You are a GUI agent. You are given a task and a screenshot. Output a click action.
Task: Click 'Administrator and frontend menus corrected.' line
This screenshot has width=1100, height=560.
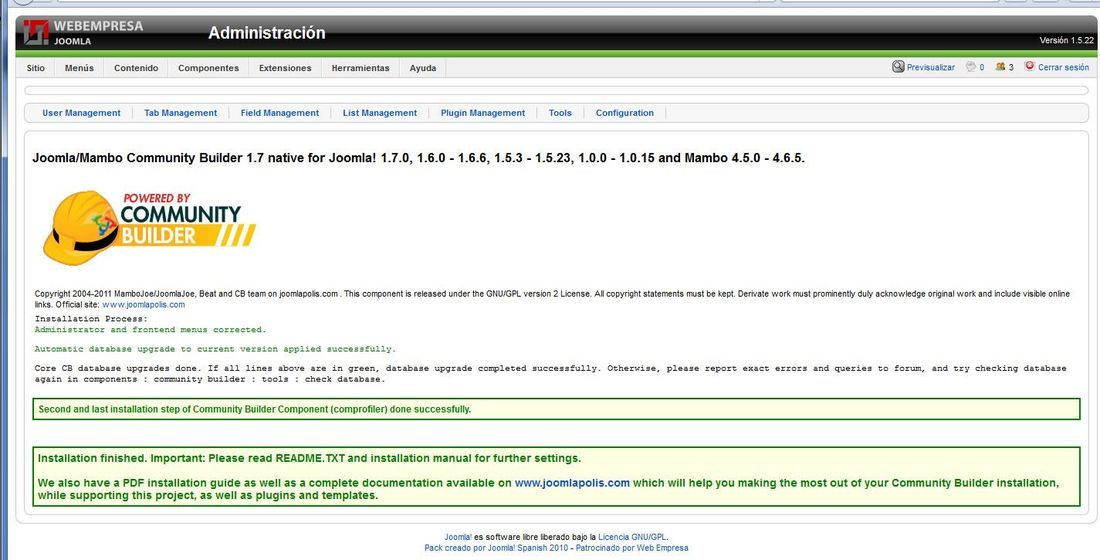[x=150, y=329]
